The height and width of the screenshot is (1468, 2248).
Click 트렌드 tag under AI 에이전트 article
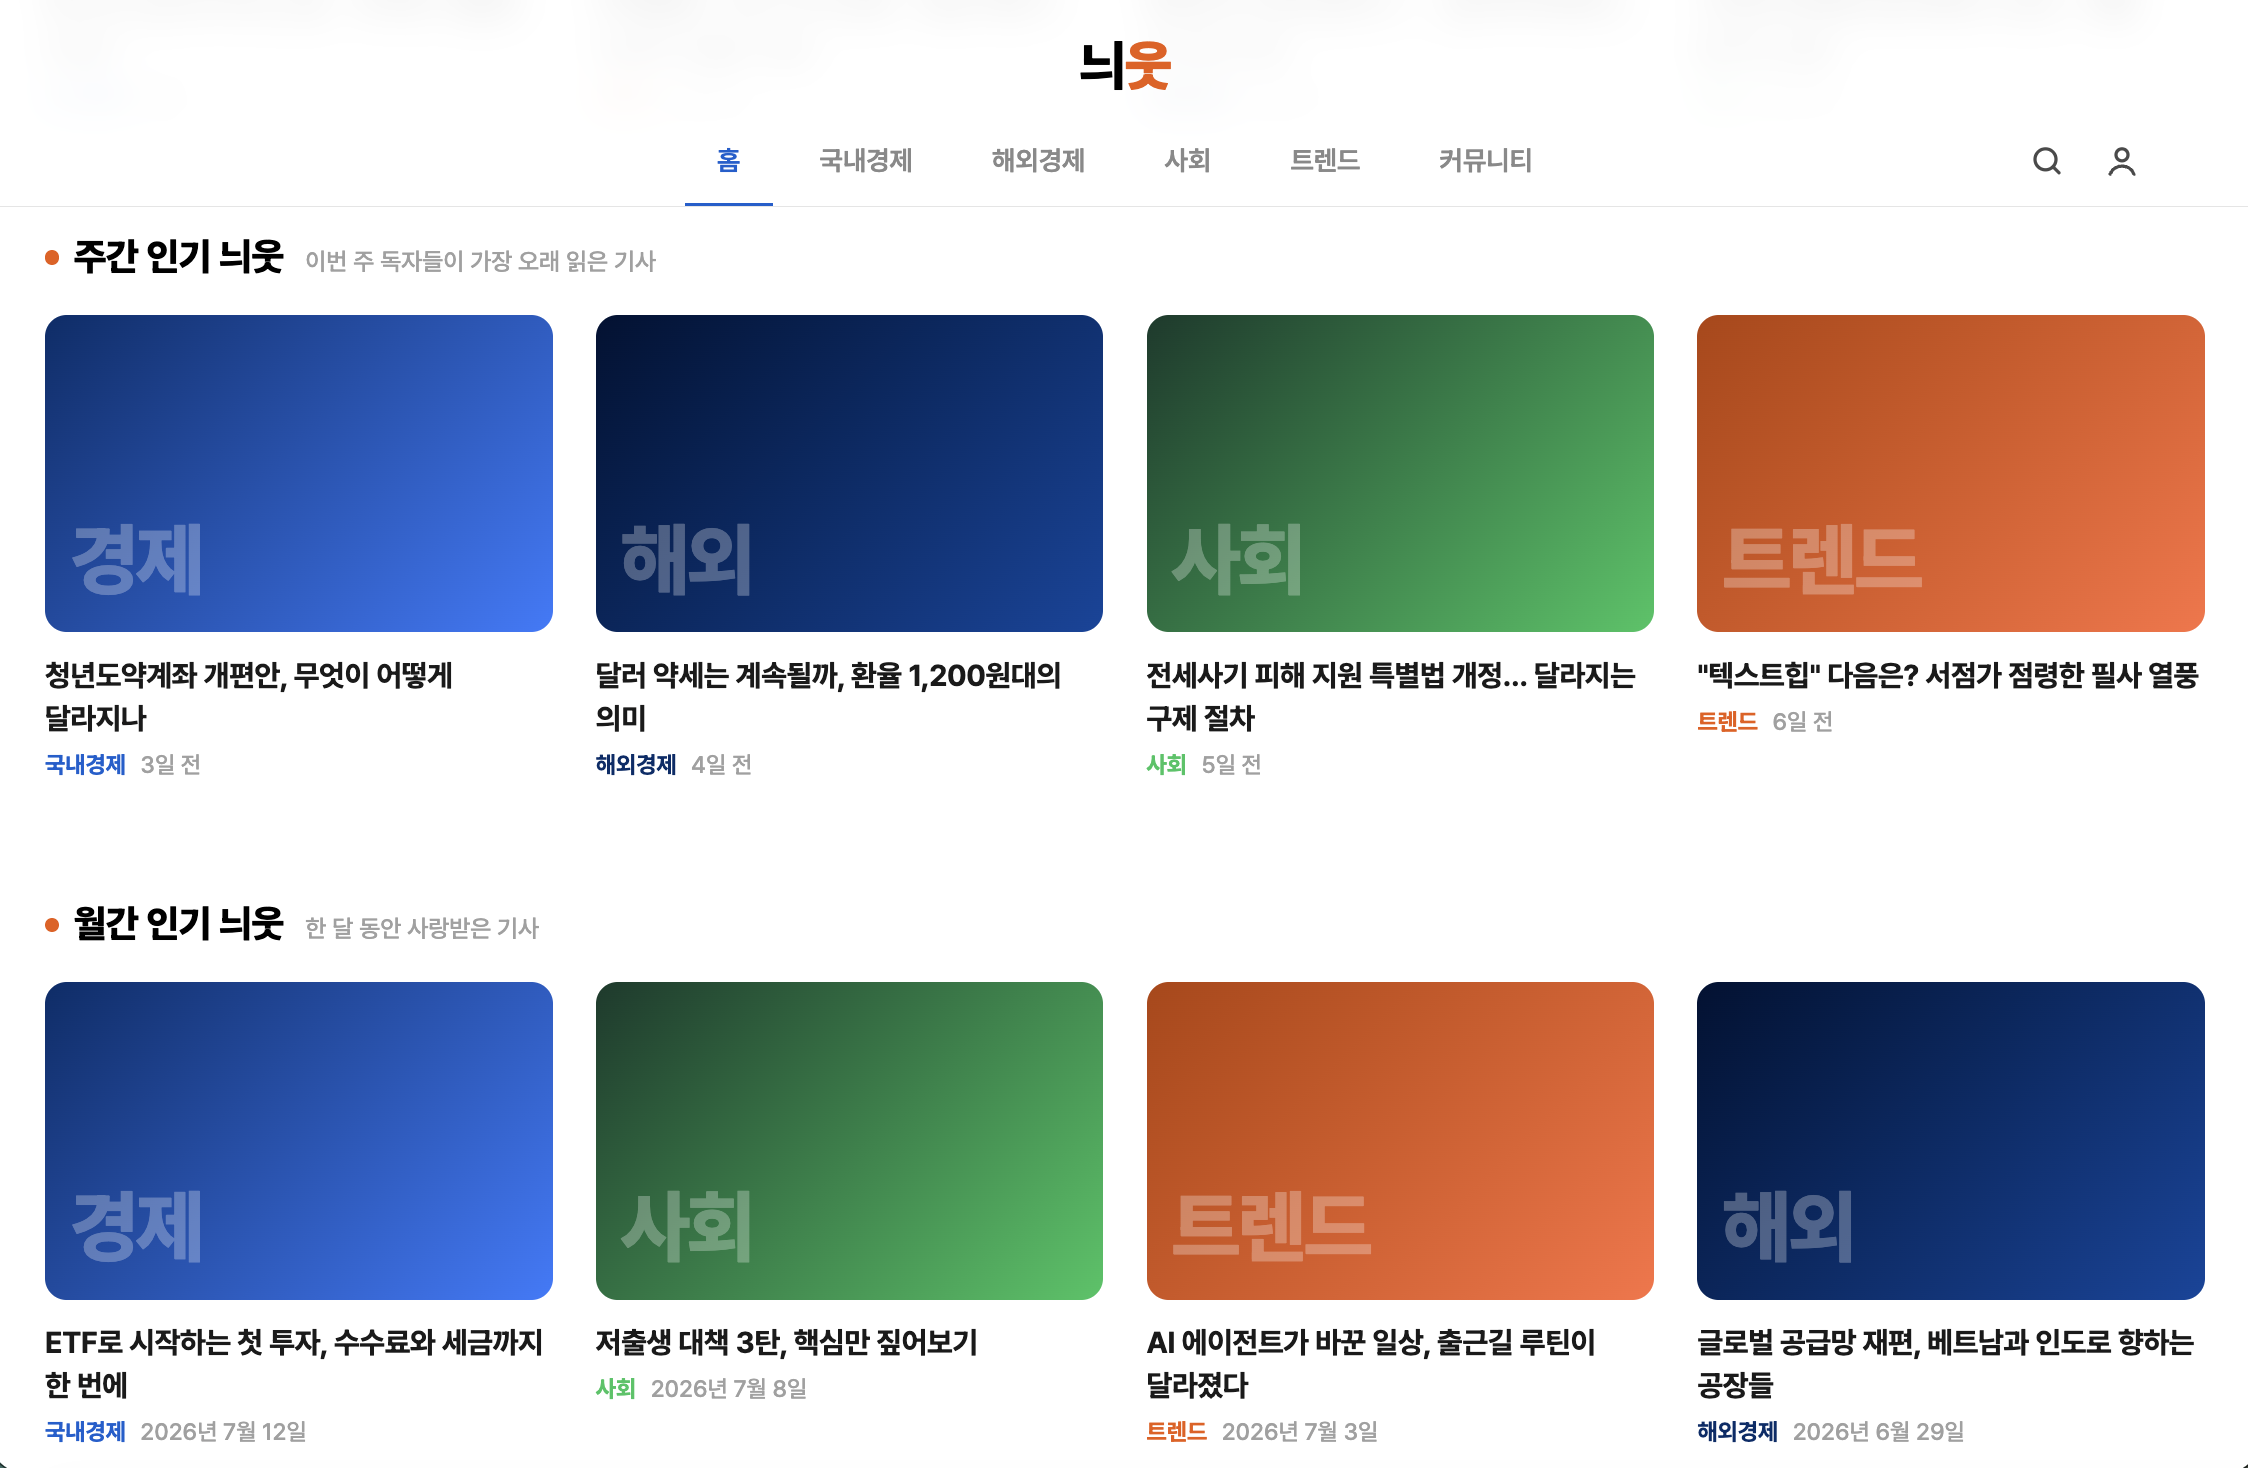pyautogui.click(x=1177, y=1431)
